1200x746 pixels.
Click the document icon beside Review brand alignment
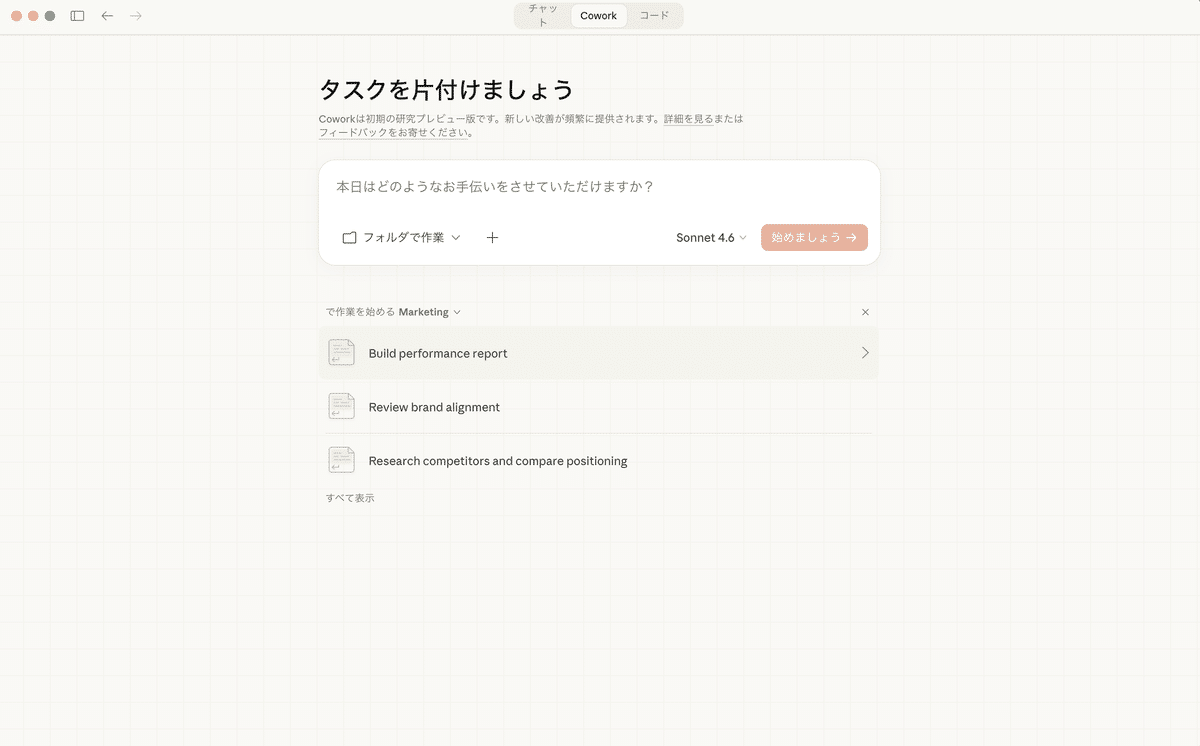(341, 407)
